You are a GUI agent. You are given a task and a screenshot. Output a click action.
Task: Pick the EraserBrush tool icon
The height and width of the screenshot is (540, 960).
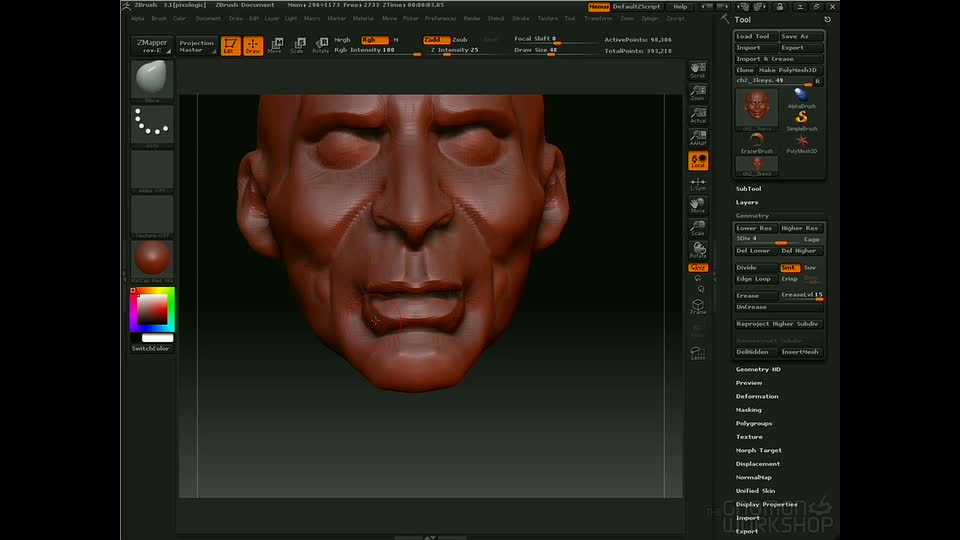pyautogui.click(x=757, y=143)
